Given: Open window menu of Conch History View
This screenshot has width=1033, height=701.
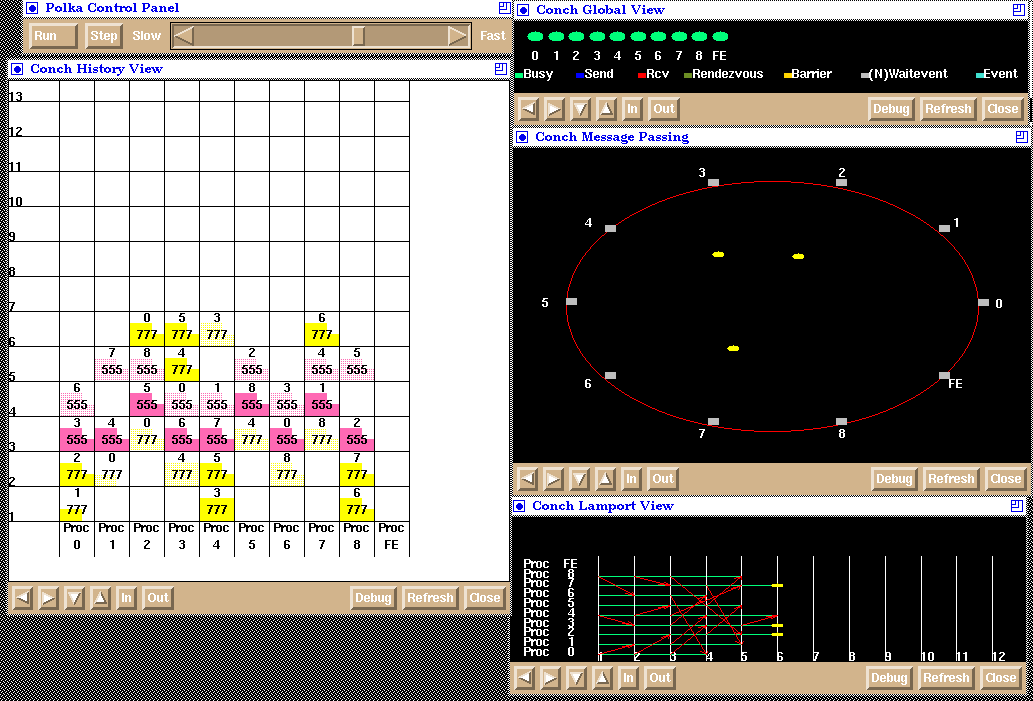Looking at the screenshot, I should (x=17, y=69).
